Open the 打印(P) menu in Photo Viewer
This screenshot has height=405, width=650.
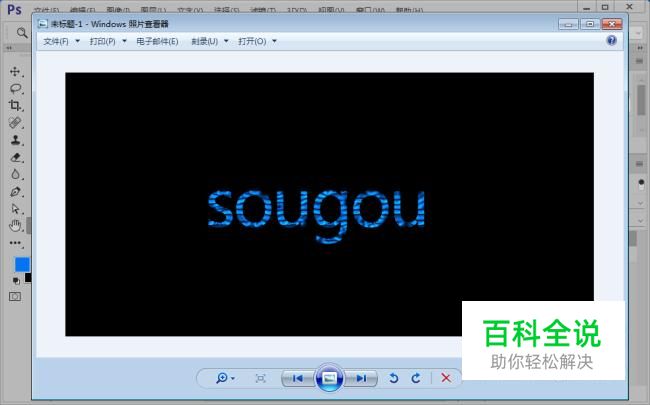click(x=102, y=41)
